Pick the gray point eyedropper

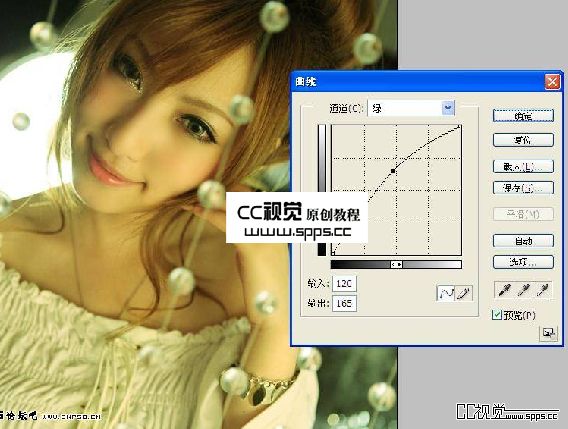pos(523,290)
